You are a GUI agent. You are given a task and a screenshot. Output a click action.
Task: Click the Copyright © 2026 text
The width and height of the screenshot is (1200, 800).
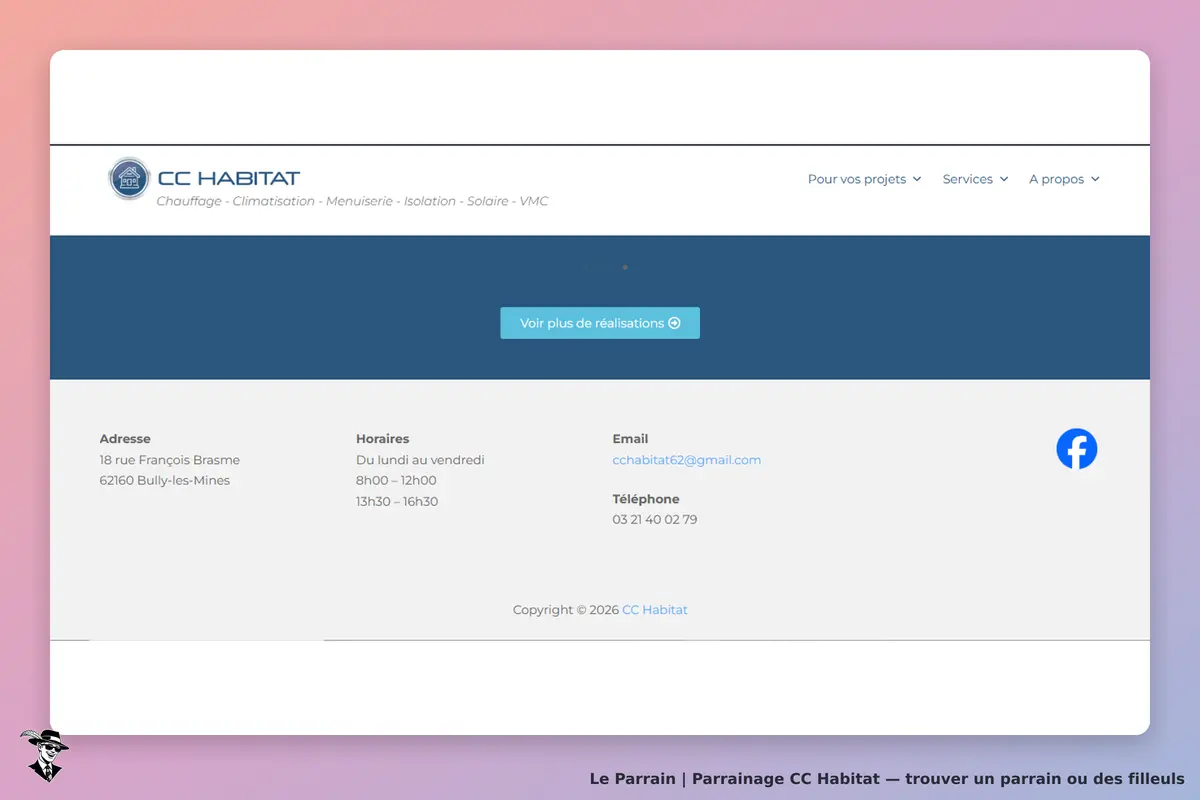(566, 610)
